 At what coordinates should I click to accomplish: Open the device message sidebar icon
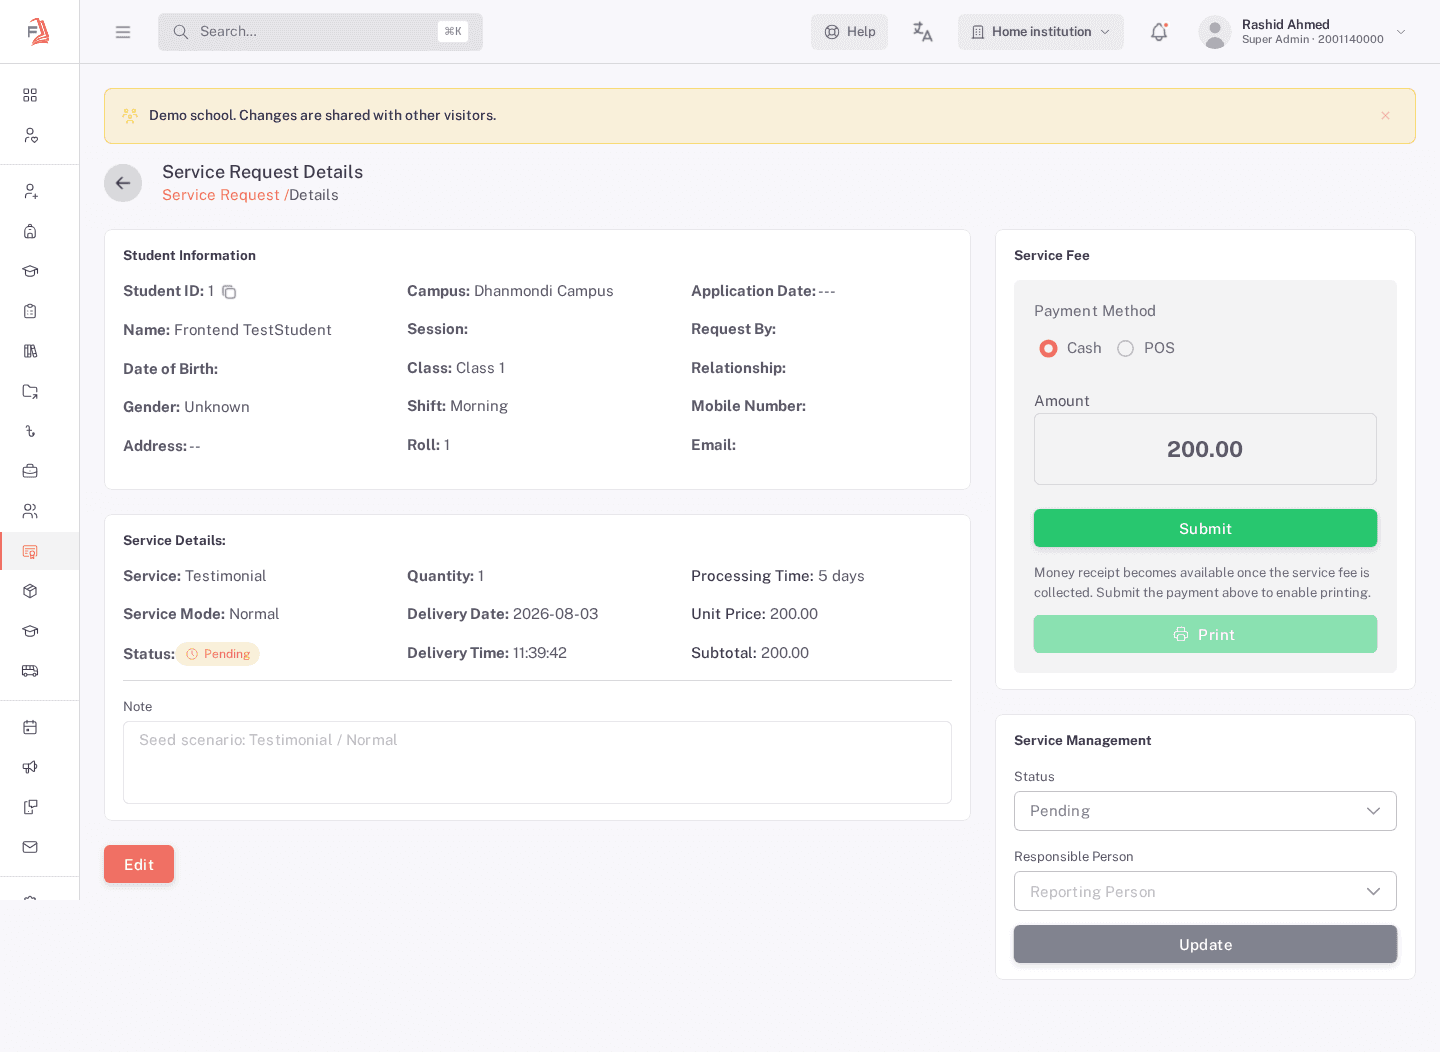pos(30,807)
